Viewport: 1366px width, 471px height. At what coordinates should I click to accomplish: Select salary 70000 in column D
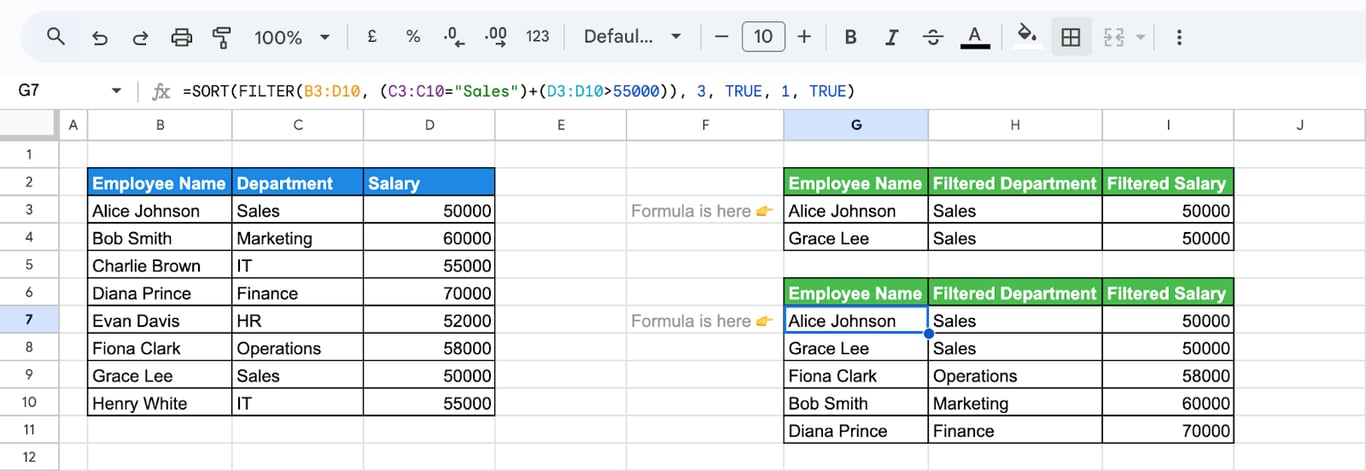pos(429,293)
